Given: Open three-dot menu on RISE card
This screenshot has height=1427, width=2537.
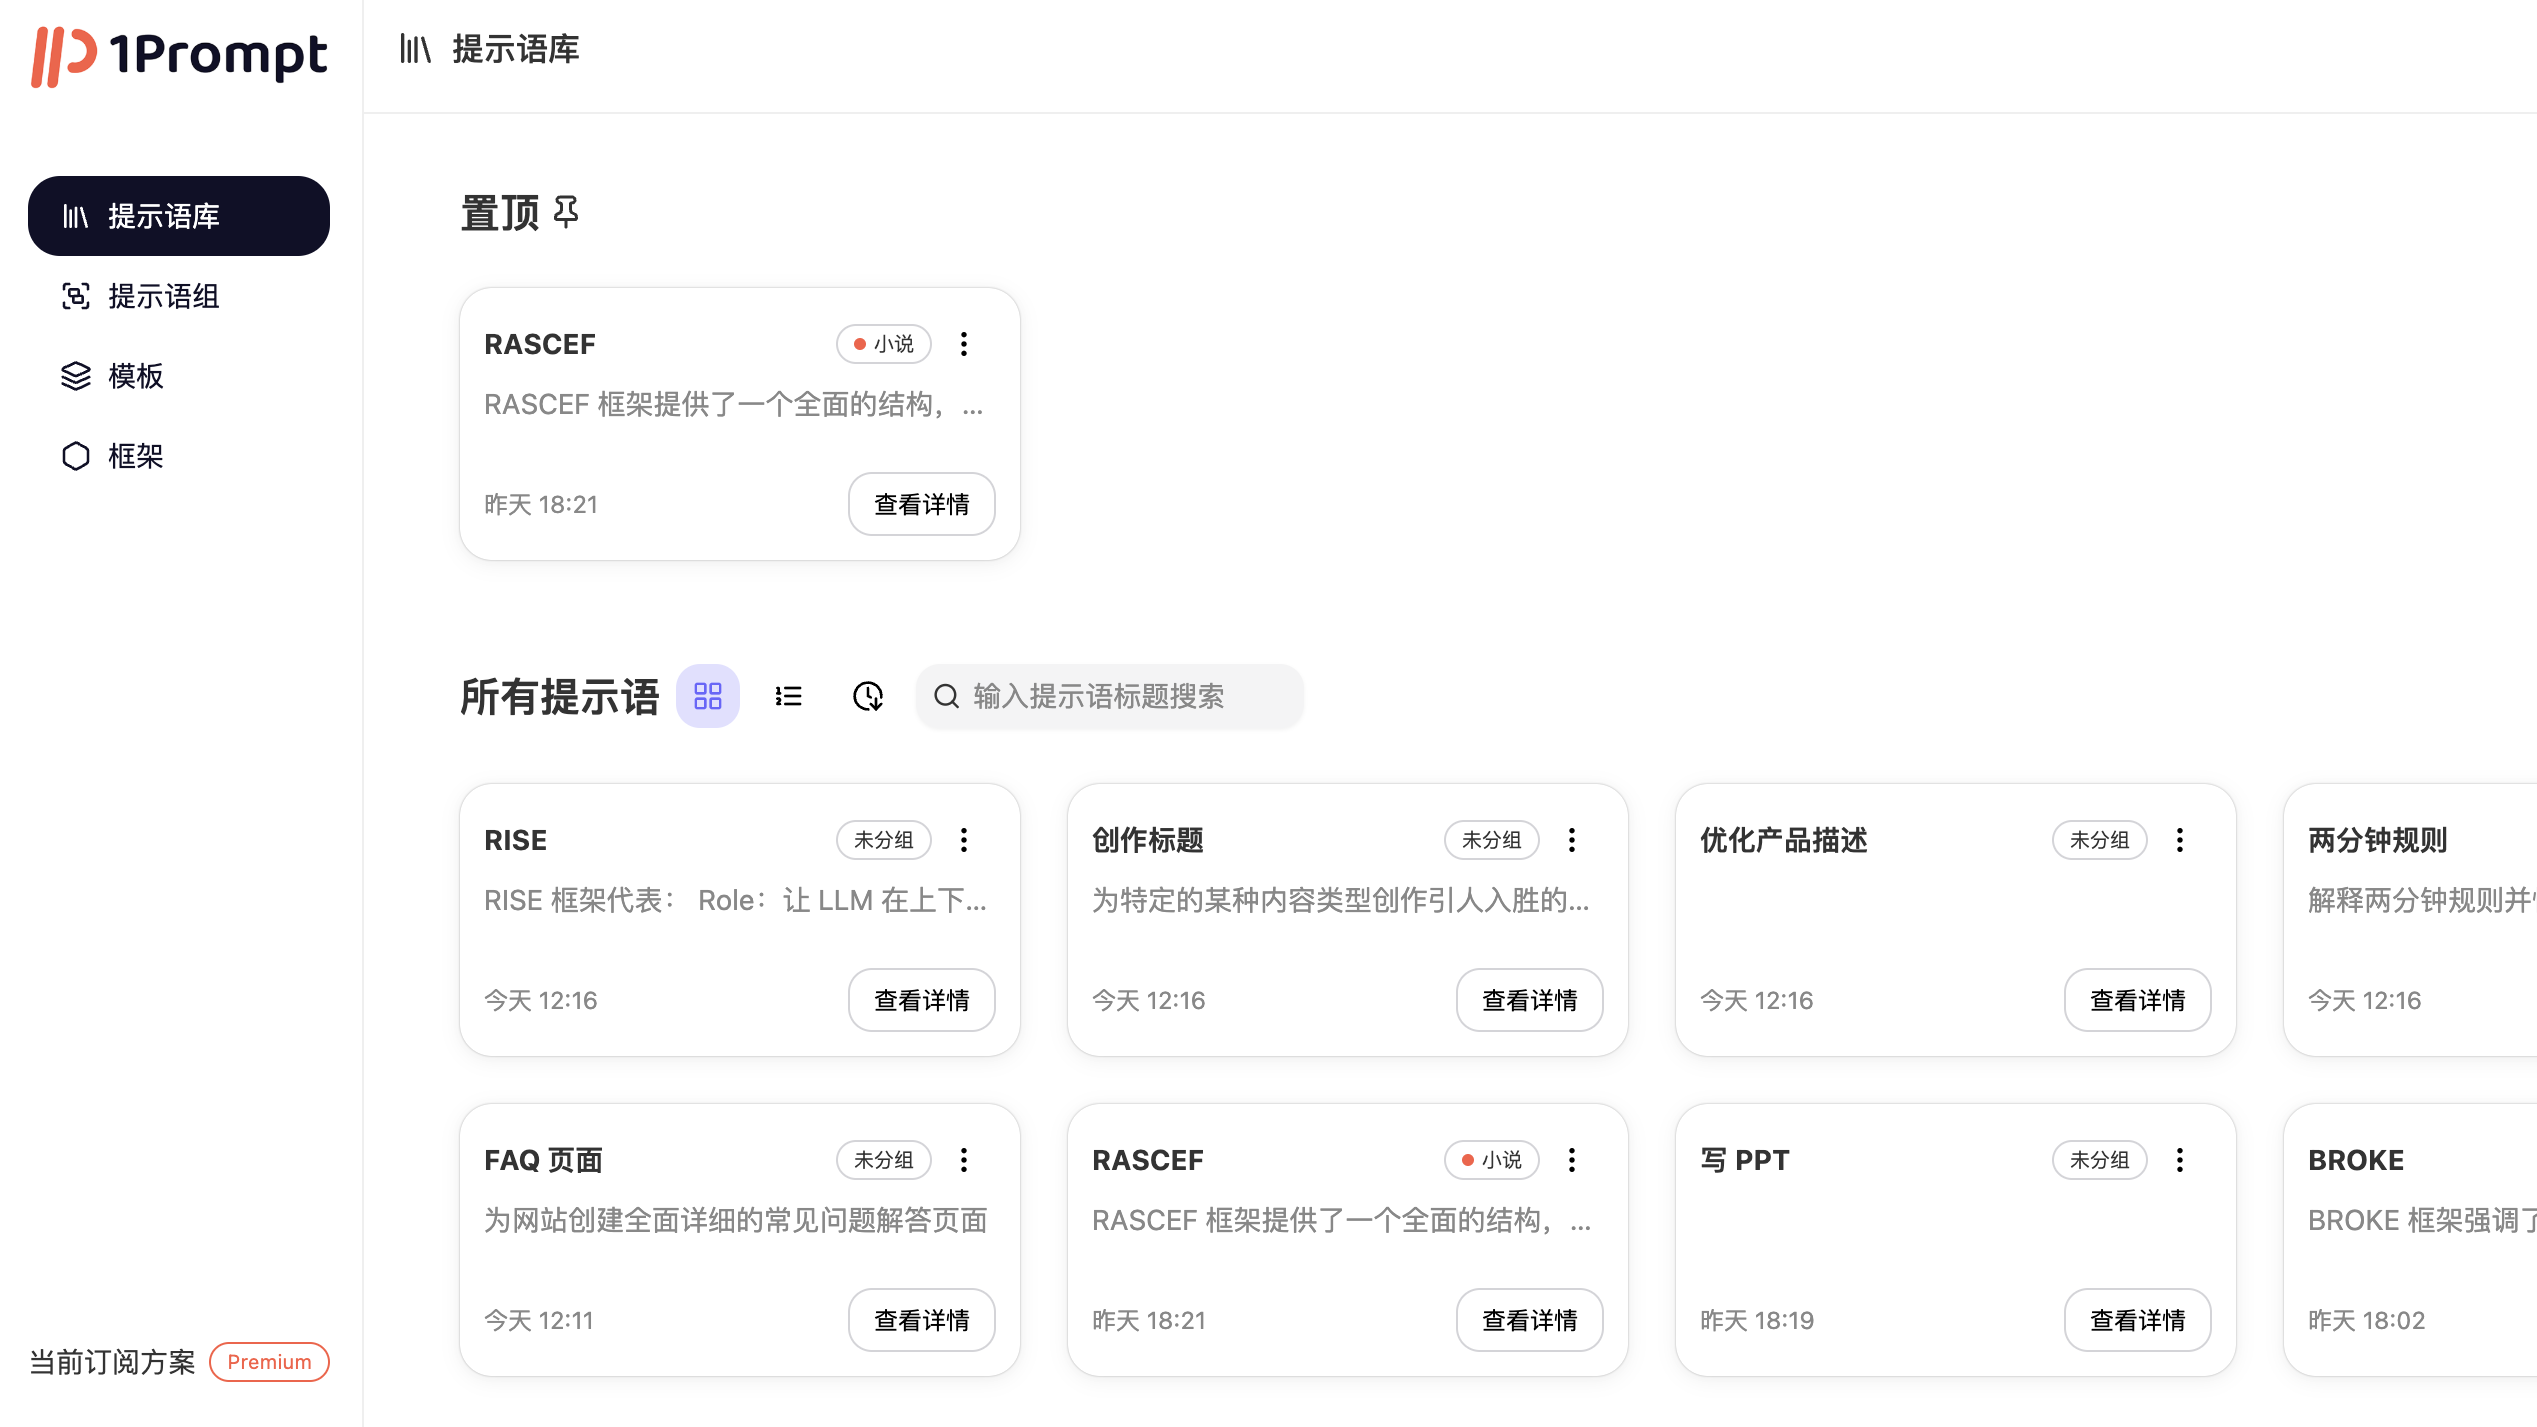Looking at the screenshot, I should [x=964, y=840].
